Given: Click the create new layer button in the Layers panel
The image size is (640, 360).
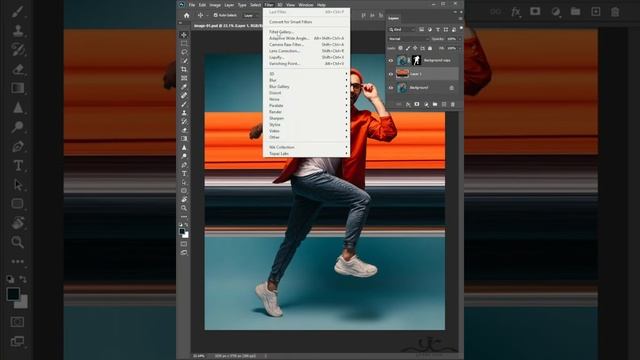Looking at the screenshot, I should pos(444,104).
